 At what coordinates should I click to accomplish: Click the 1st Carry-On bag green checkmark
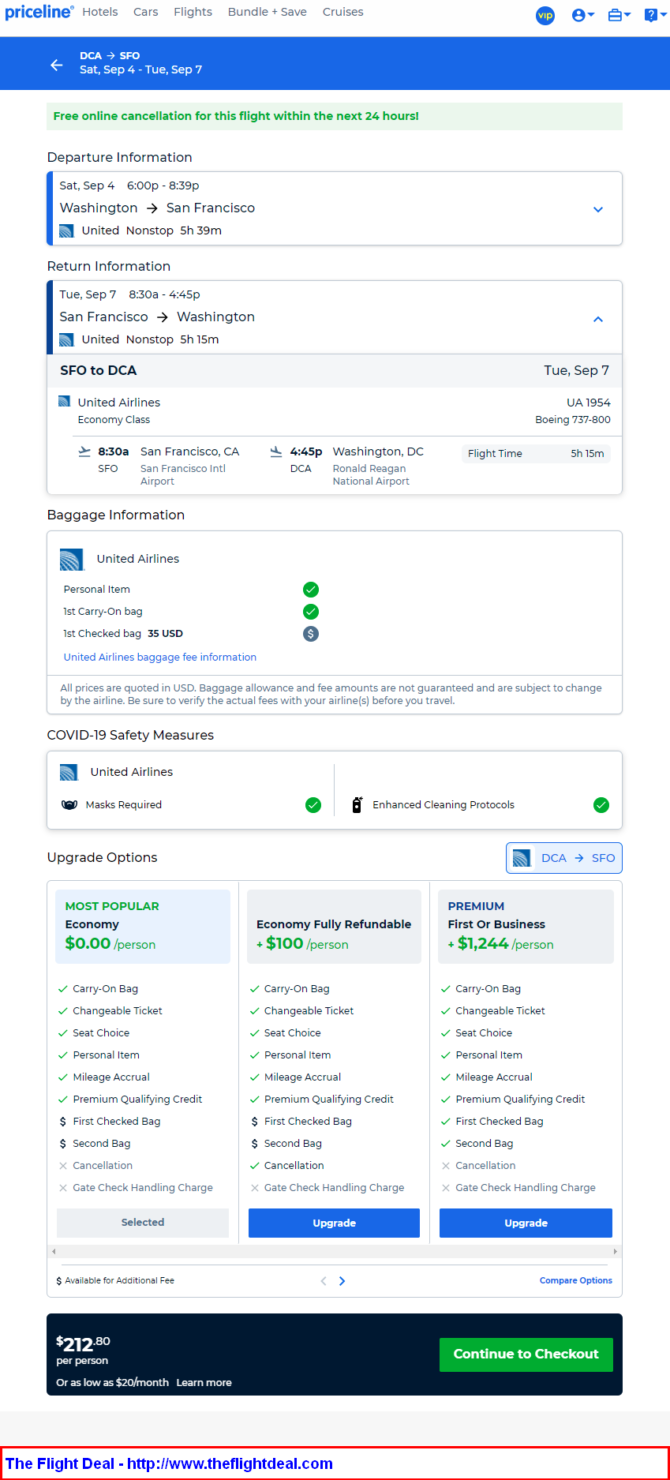[311, 611]
